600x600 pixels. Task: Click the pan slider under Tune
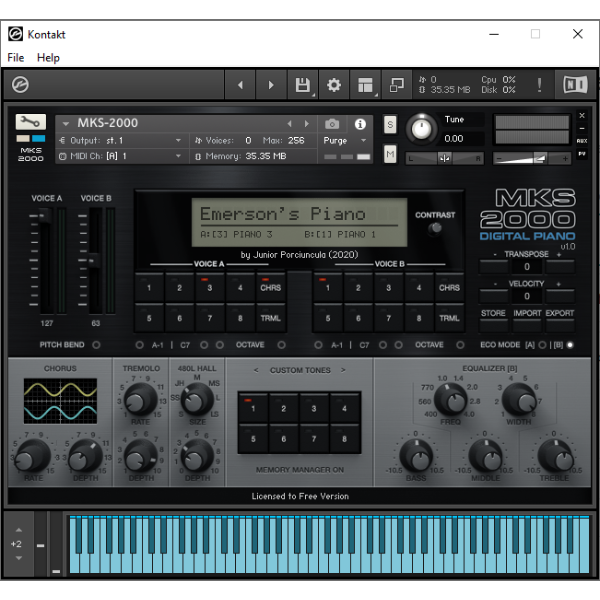coord(444,158)
